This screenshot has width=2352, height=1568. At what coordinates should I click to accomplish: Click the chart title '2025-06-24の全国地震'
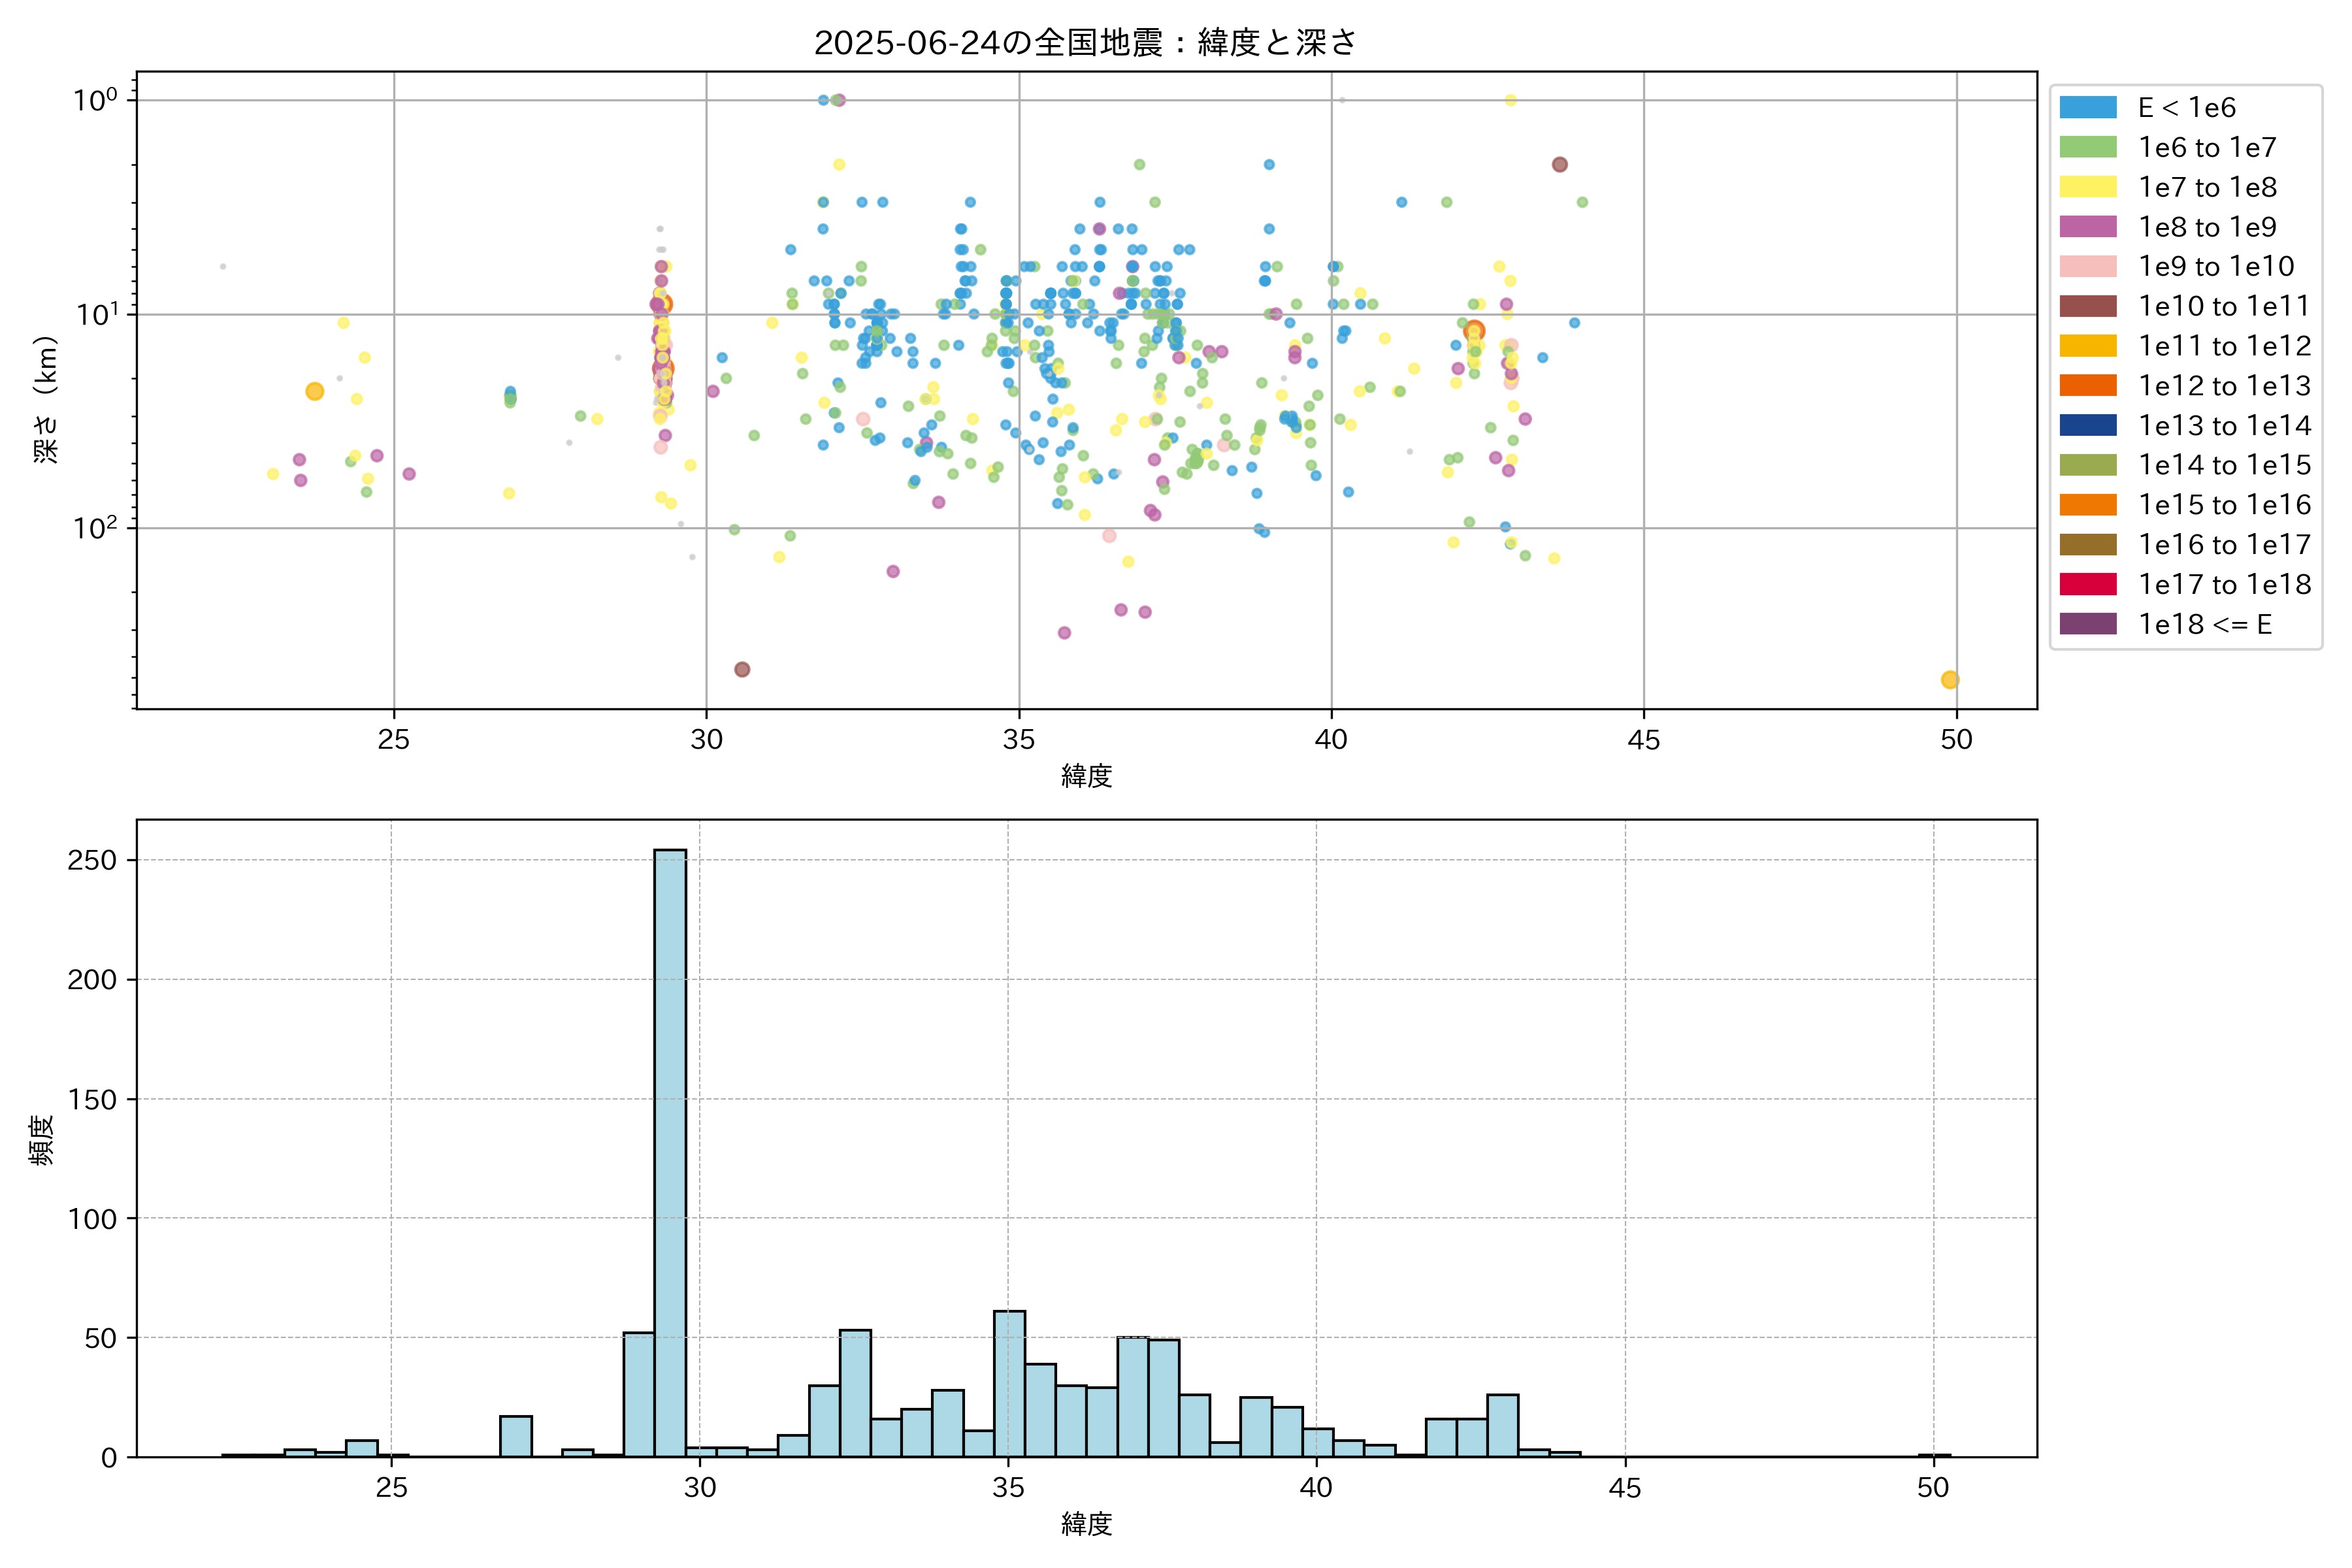1085,42
